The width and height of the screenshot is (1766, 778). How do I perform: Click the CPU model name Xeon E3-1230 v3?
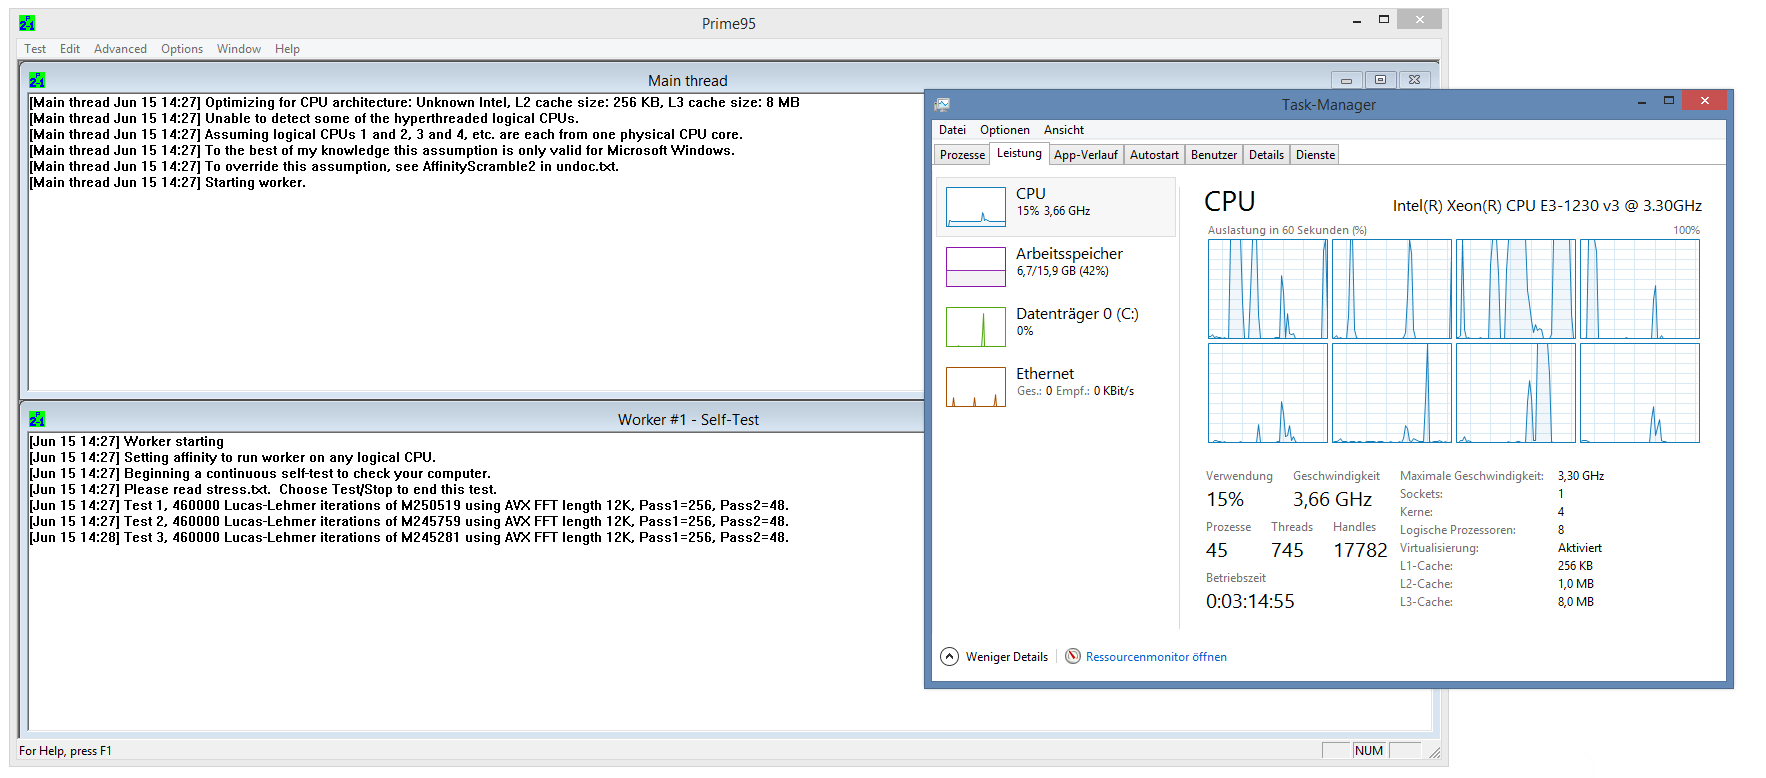pyautogui.click(x=1547, y=206)
